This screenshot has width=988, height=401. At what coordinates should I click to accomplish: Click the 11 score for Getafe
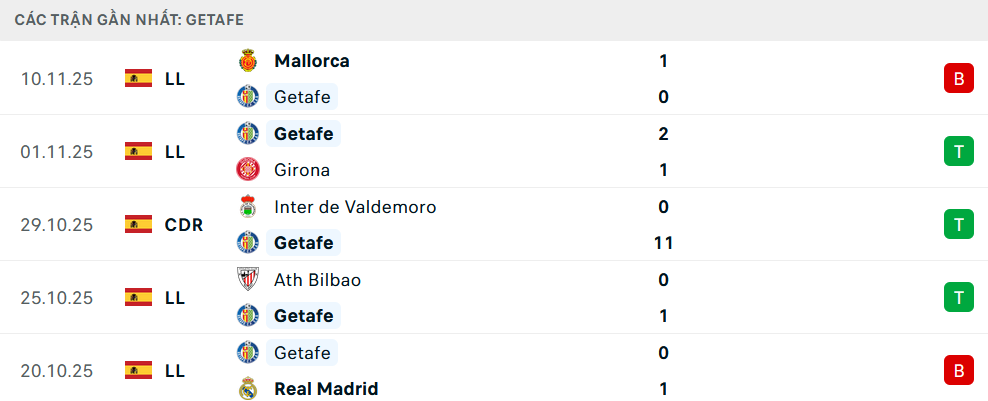(x=663, y=243)
